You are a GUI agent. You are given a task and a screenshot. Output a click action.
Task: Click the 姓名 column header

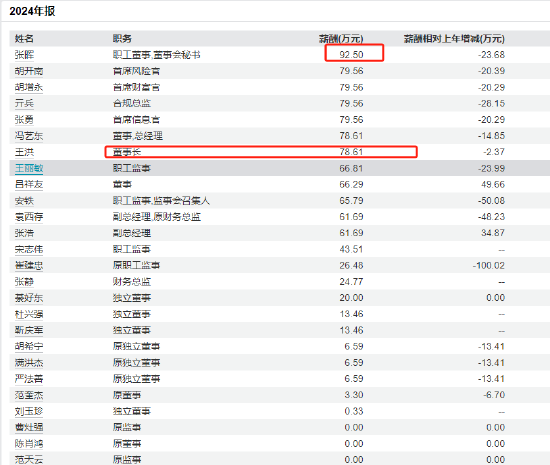click(24, 39)
